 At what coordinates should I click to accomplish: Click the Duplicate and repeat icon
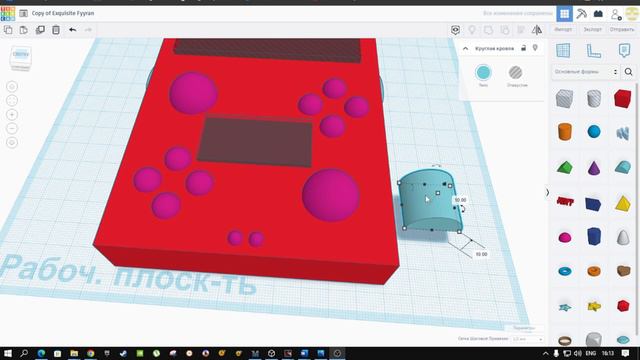40,30
